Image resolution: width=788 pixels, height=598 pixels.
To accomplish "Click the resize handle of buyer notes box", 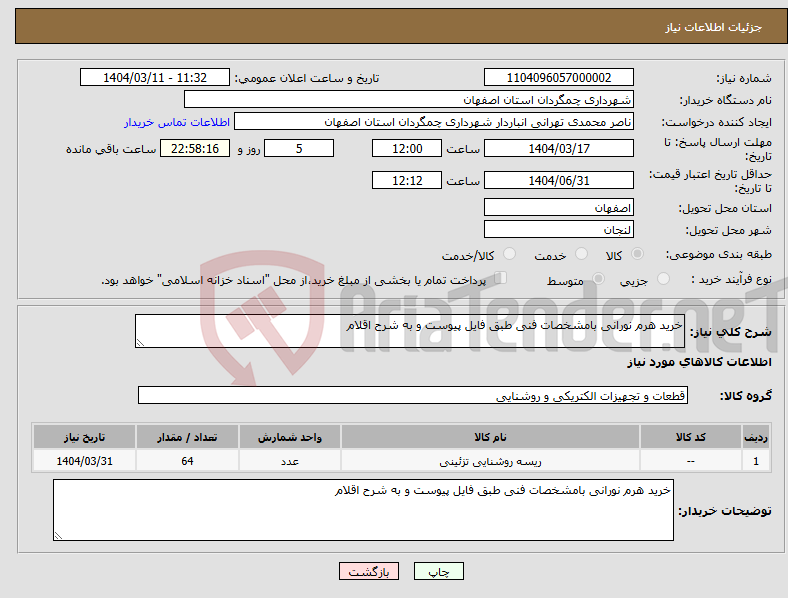I will 58,536.
